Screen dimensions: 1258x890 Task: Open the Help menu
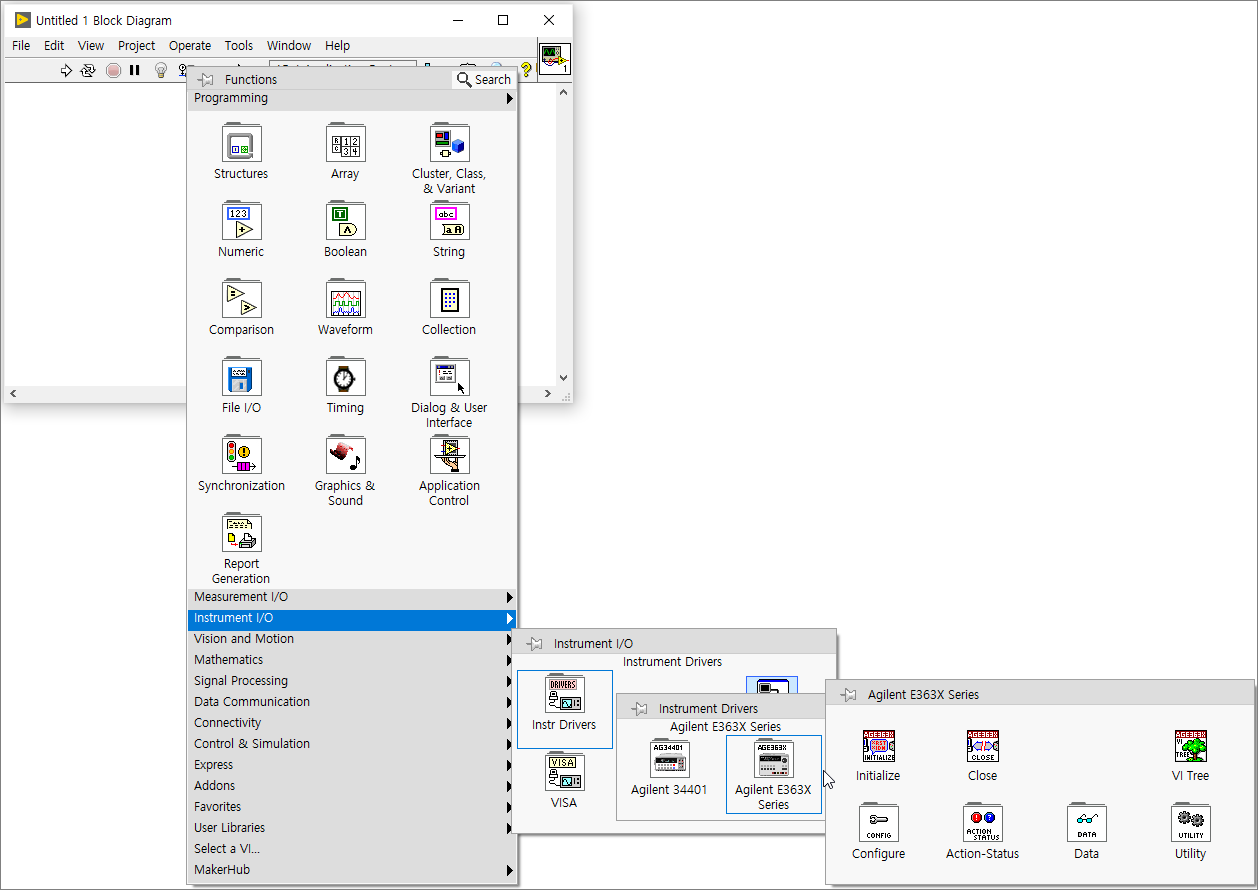pos(338,45)
